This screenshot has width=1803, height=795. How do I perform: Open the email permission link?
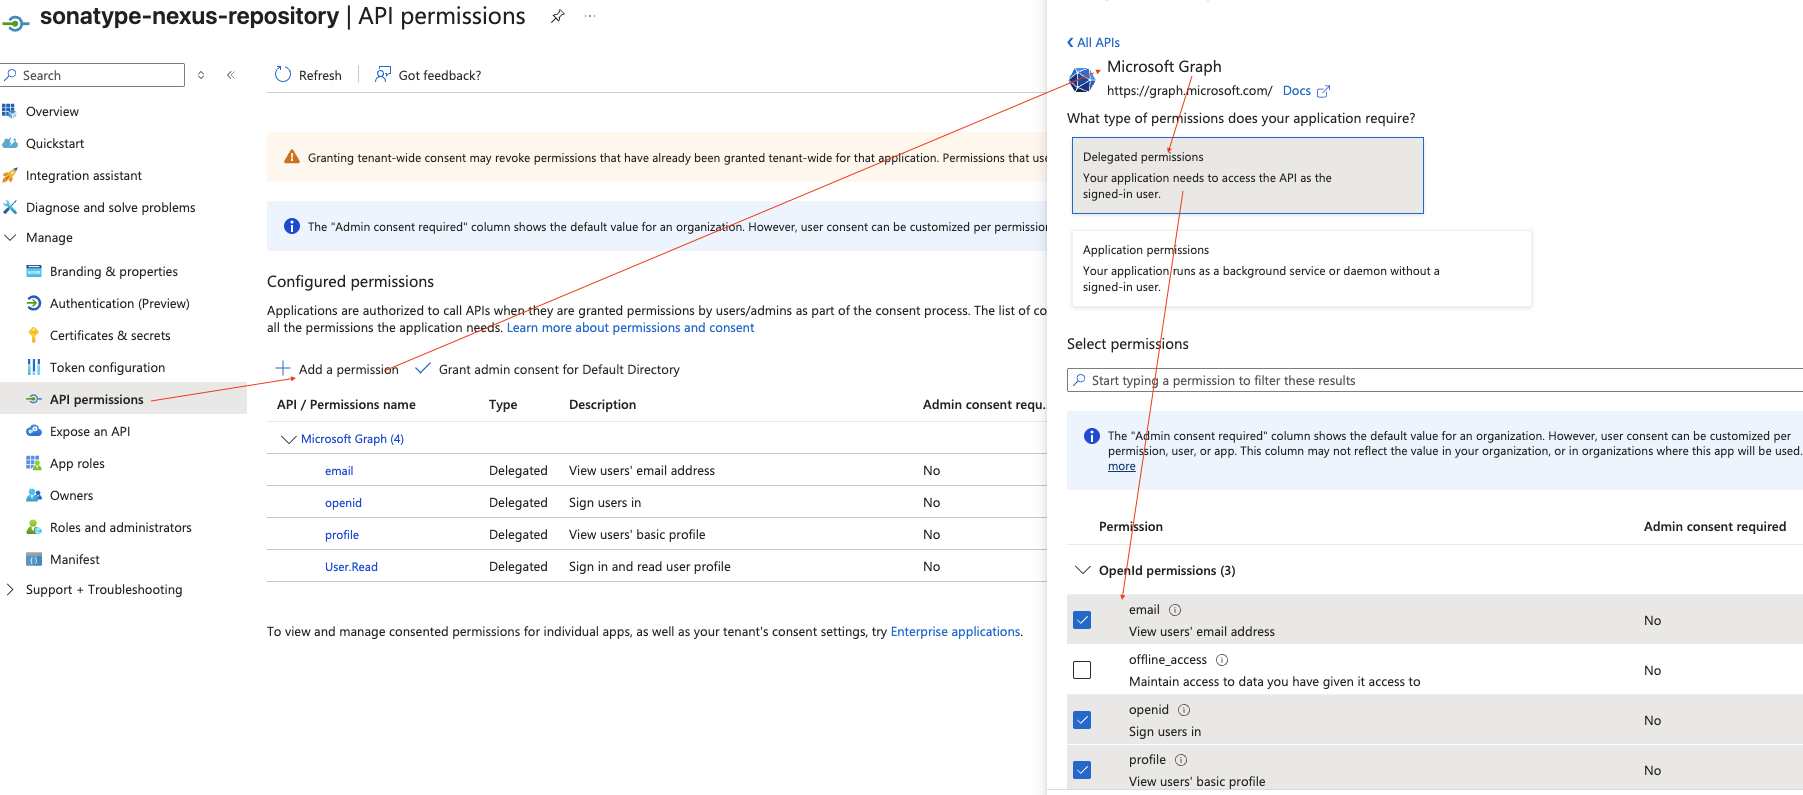[x=339, y=471]
